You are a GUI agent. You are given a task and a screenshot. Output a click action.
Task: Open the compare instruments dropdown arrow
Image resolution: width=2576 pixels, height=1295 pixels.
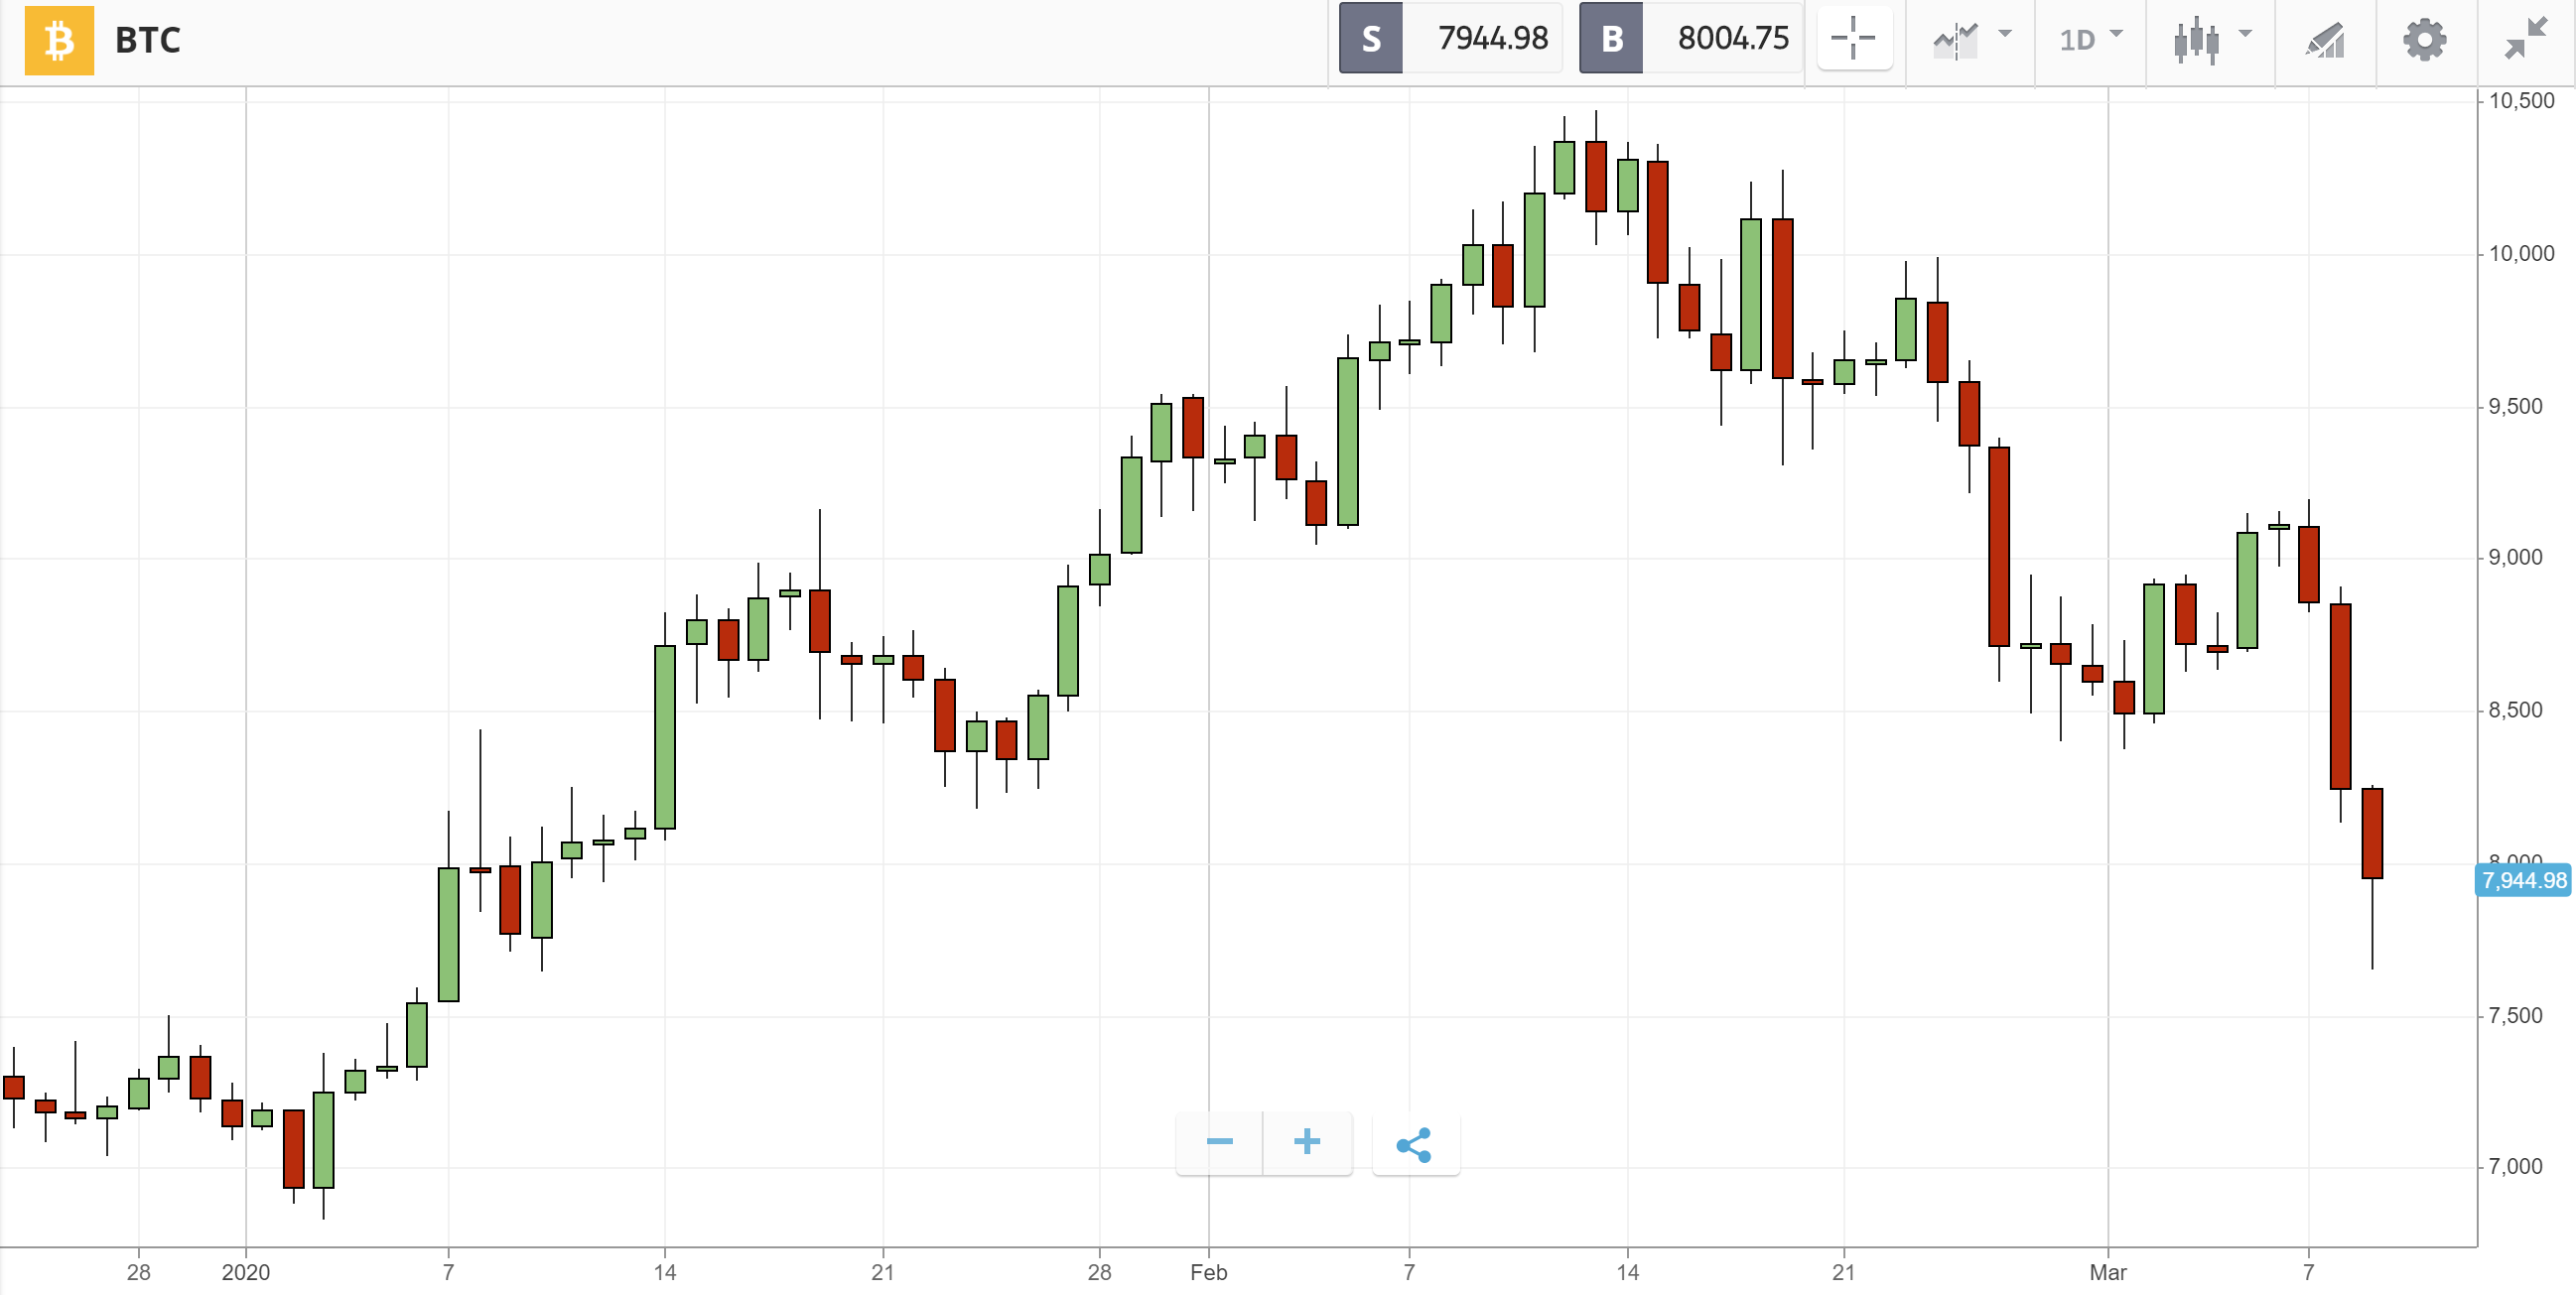coord(2005,35)
